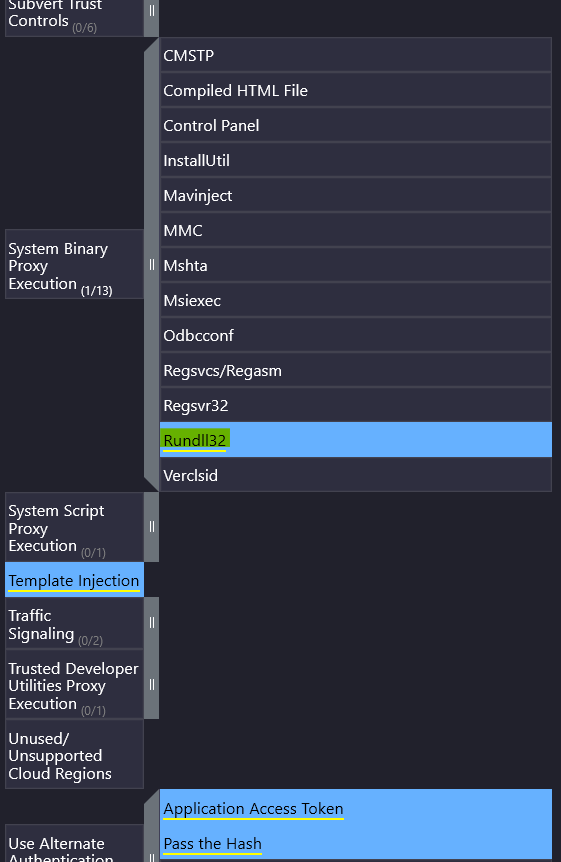Select the Mavinject sub-technique
This screenshot has height=862, width=561.
tap(356, 195)
